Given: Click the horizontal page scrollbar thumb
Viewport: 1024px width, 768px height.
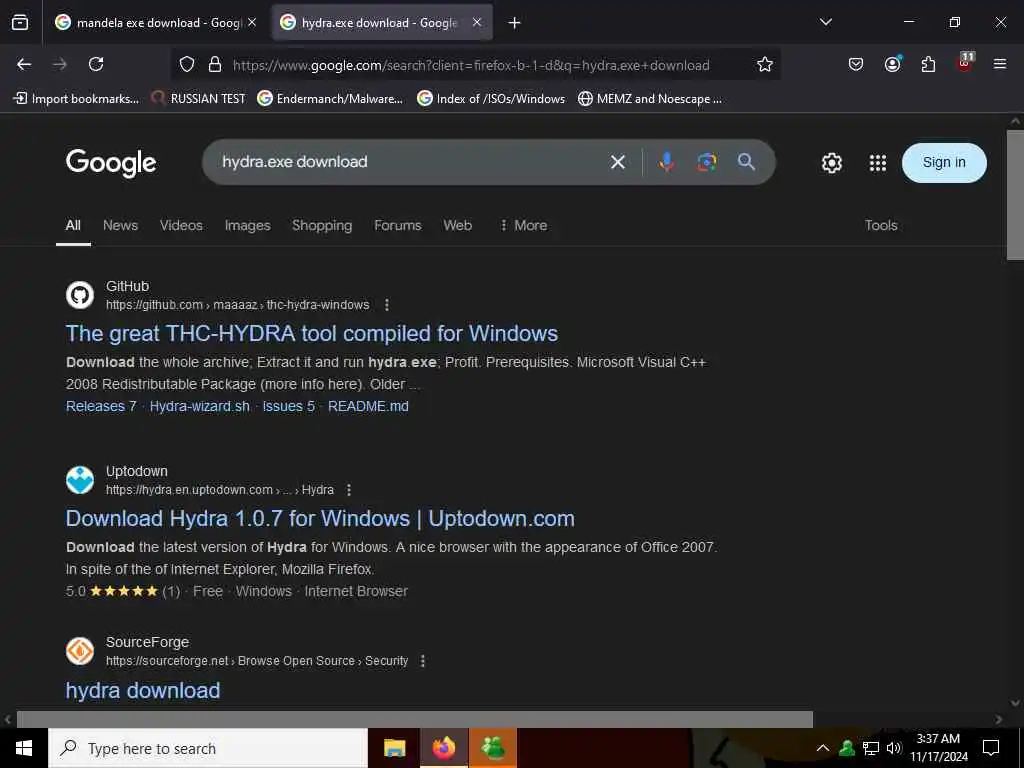Looking at the screenshot, I should 415,719.
